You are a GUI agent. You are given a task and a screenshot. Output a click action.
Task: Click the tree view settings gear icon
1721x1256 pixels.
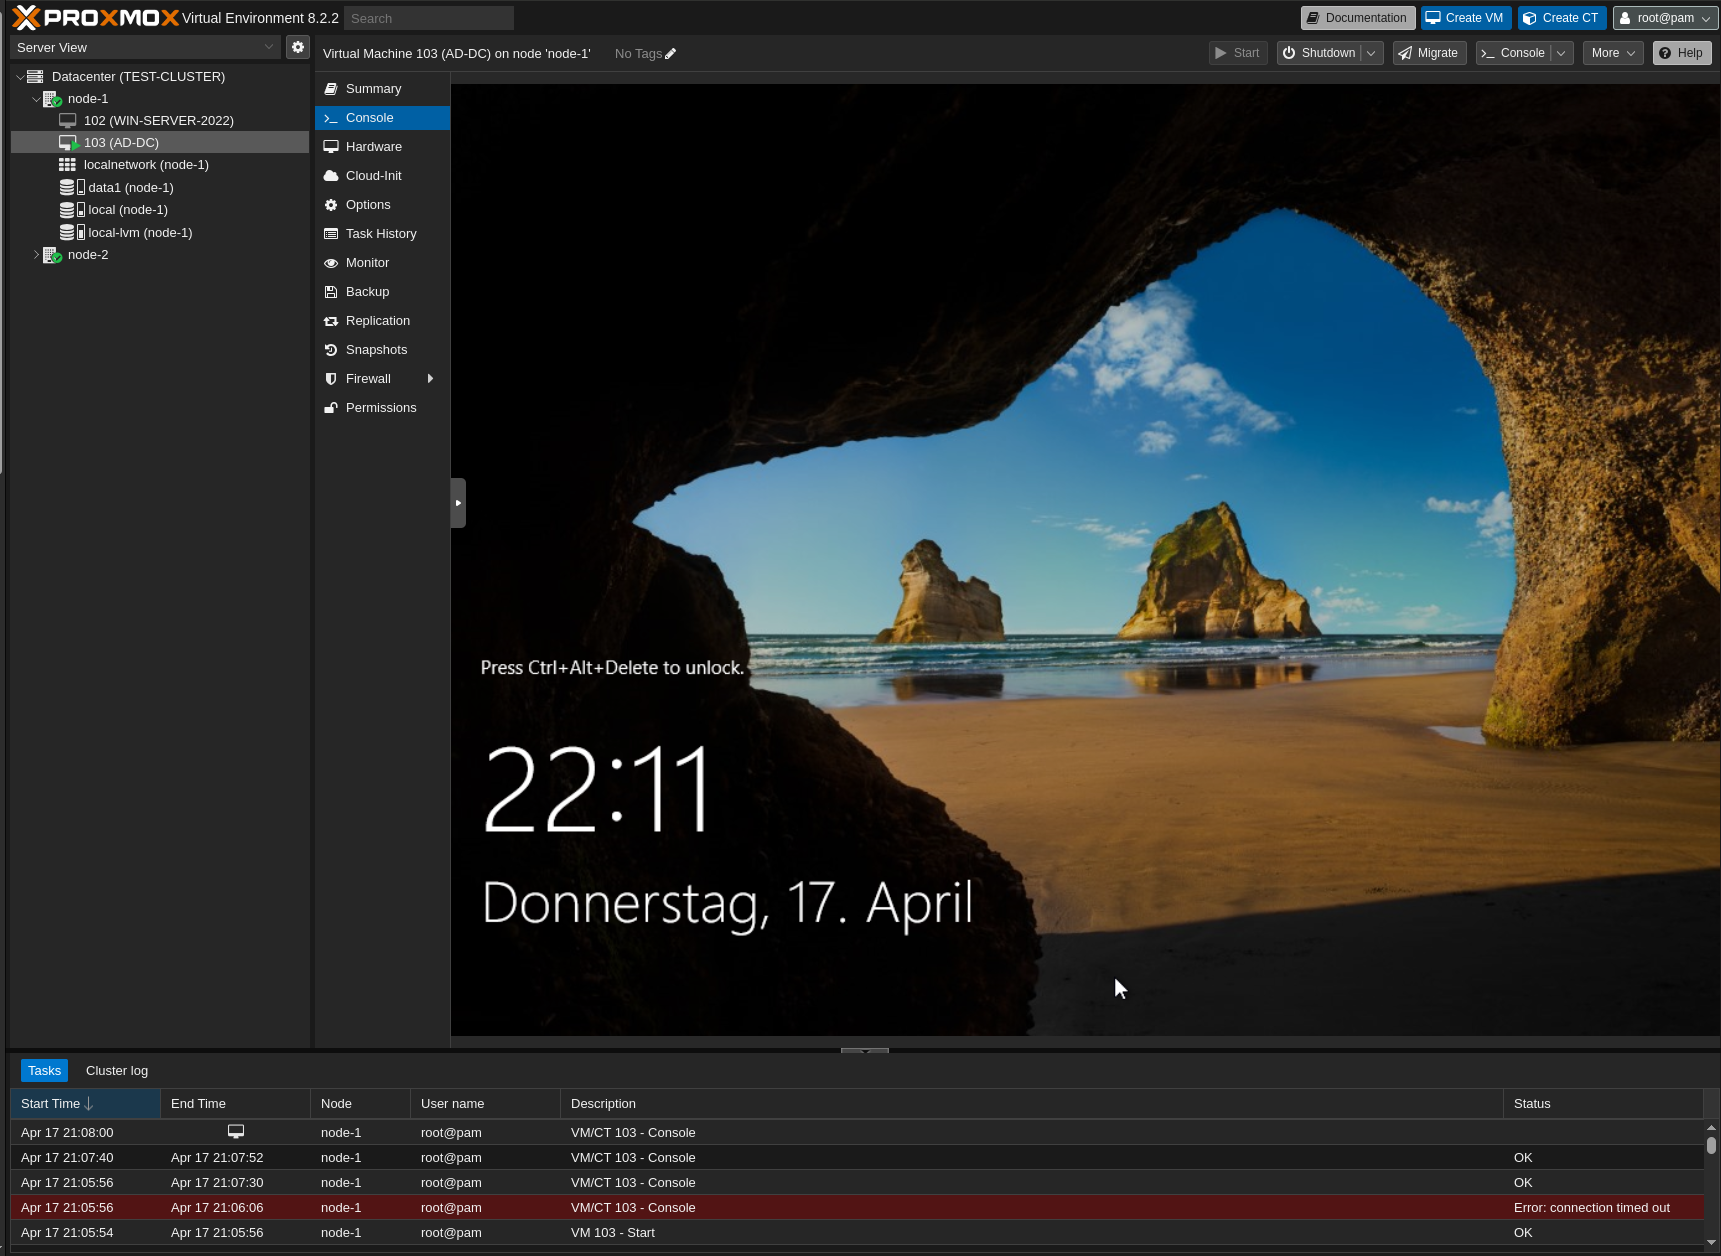click(297, 46)
